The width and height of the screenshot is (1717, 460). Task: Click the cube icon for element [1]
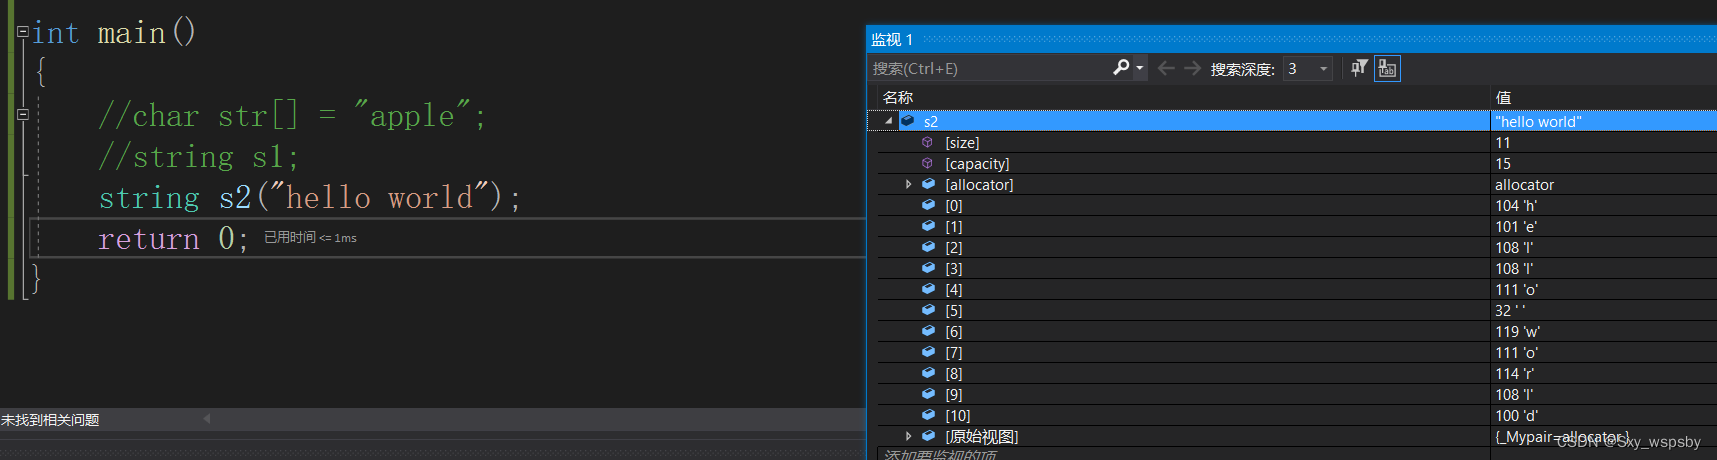[928, 226]
